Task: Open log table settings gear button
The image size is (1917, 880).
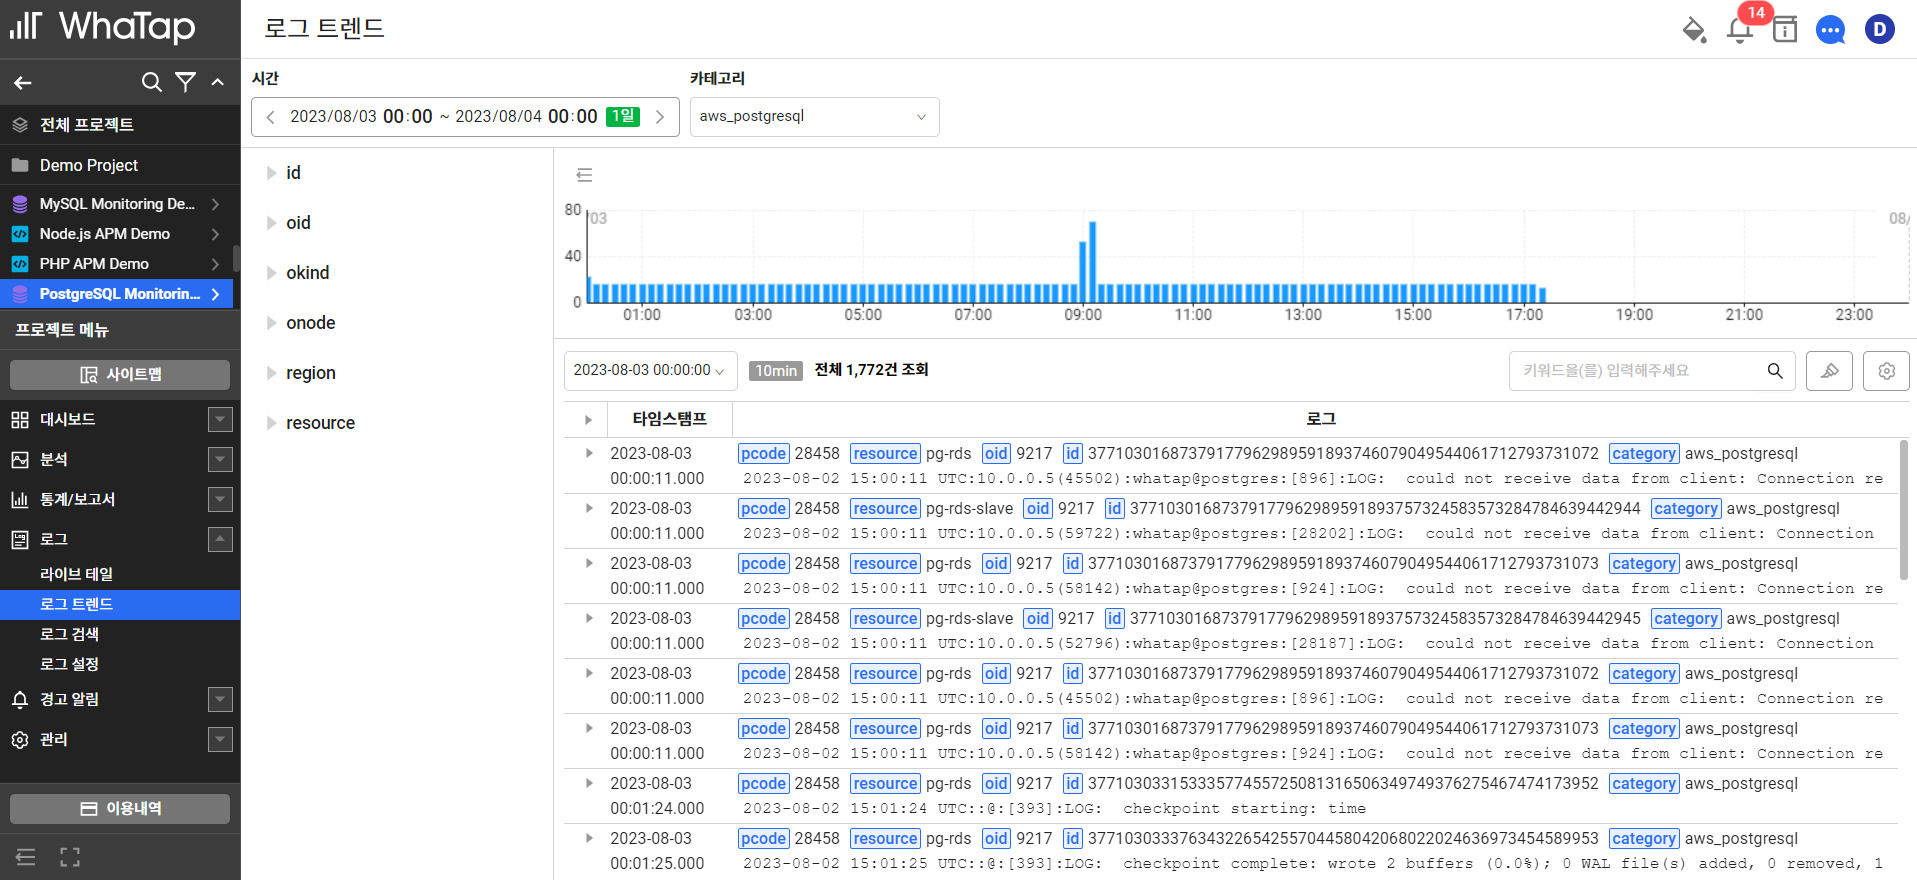Action: [1886, 371]
